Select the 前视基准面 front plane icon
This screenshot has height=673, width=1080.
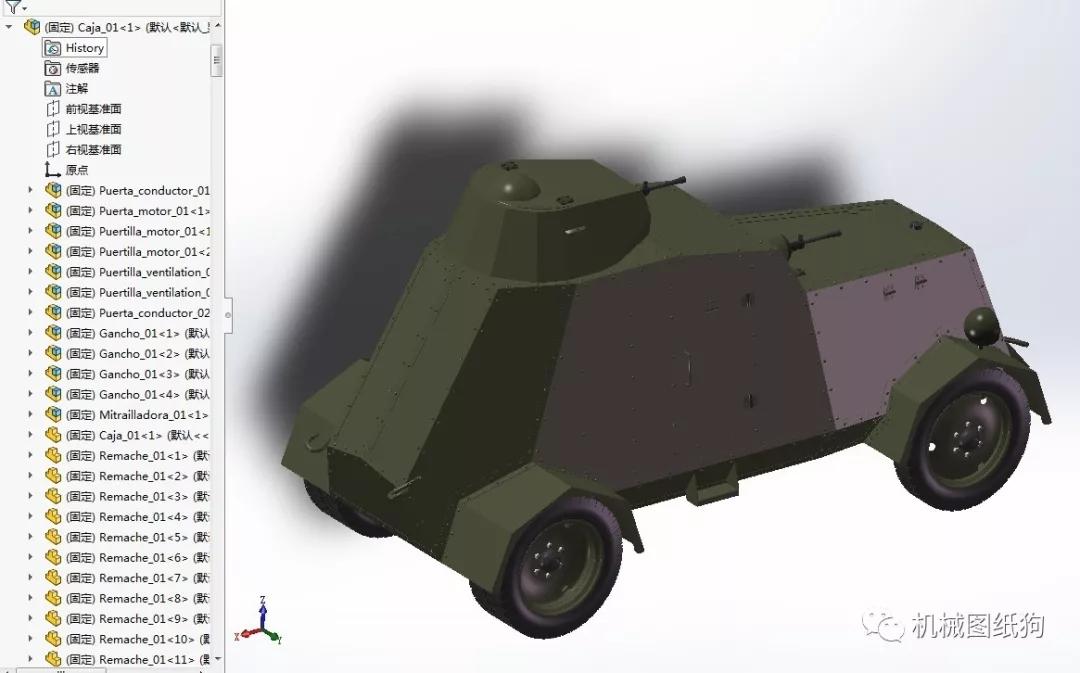click(x=51, y=108)
